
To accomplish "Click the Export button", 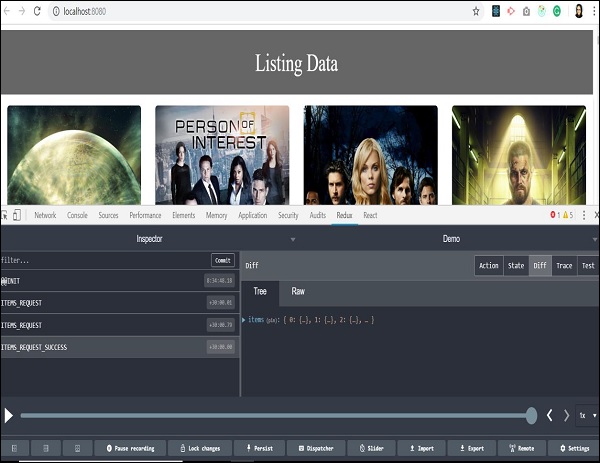I will pos(471,448).
